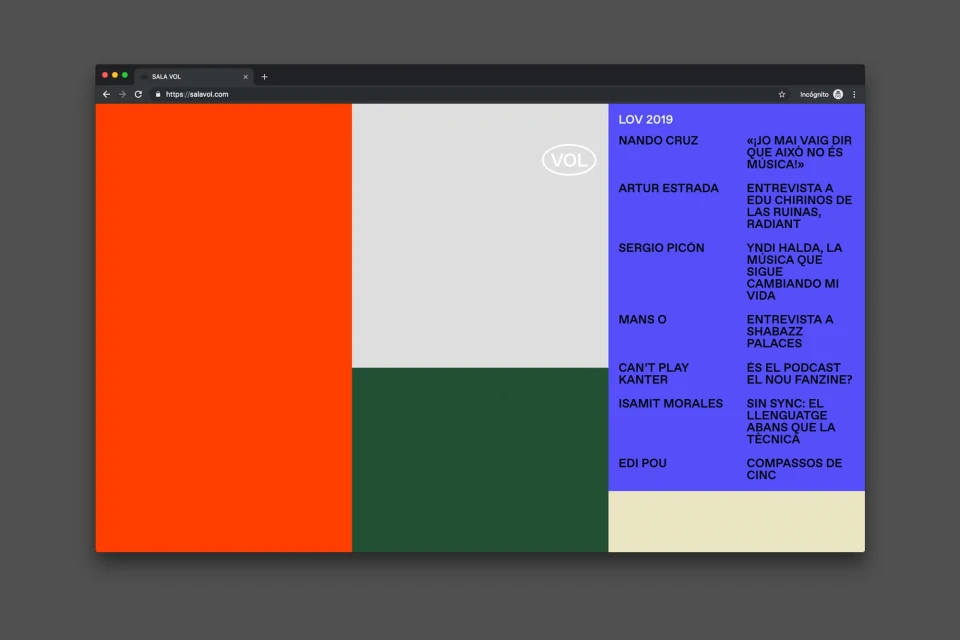Image resolution: width=960 pixels, height=640 pixels.
Task: Open Compassos de Cinc article
Action: [793, 469]
